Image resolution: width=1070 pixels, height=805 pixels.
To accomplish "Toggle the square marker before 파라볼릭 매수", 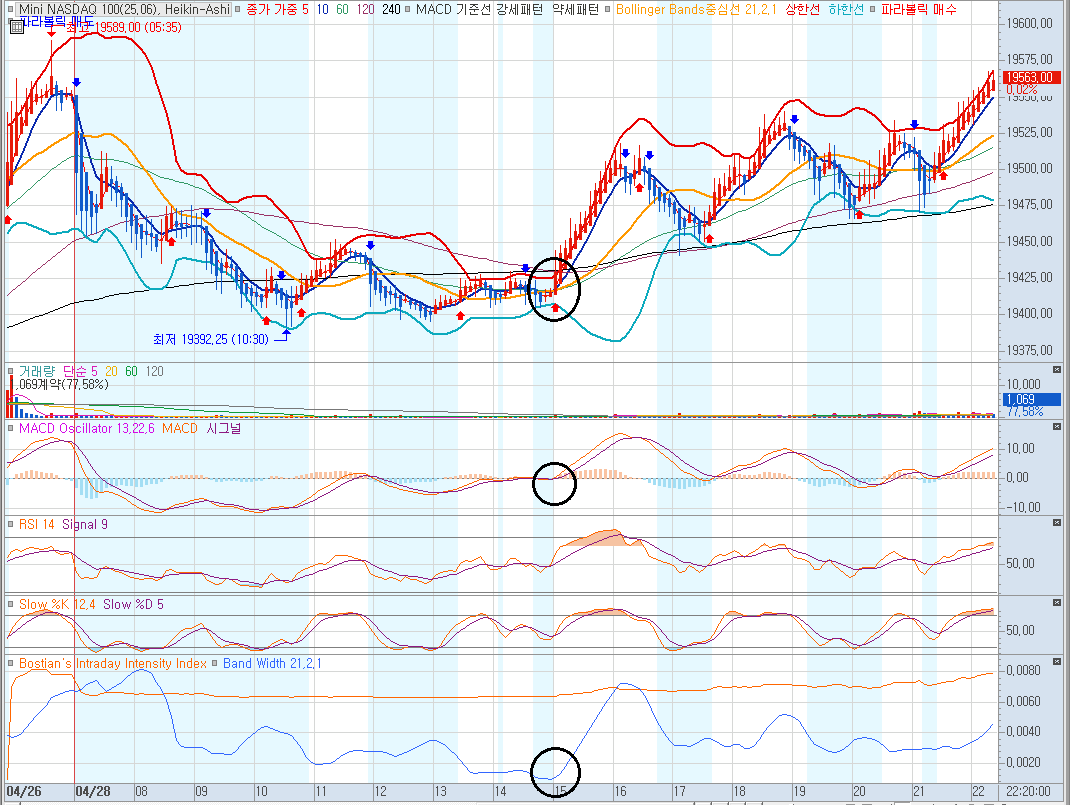I will pyautogui.click(x=872, y=10).
